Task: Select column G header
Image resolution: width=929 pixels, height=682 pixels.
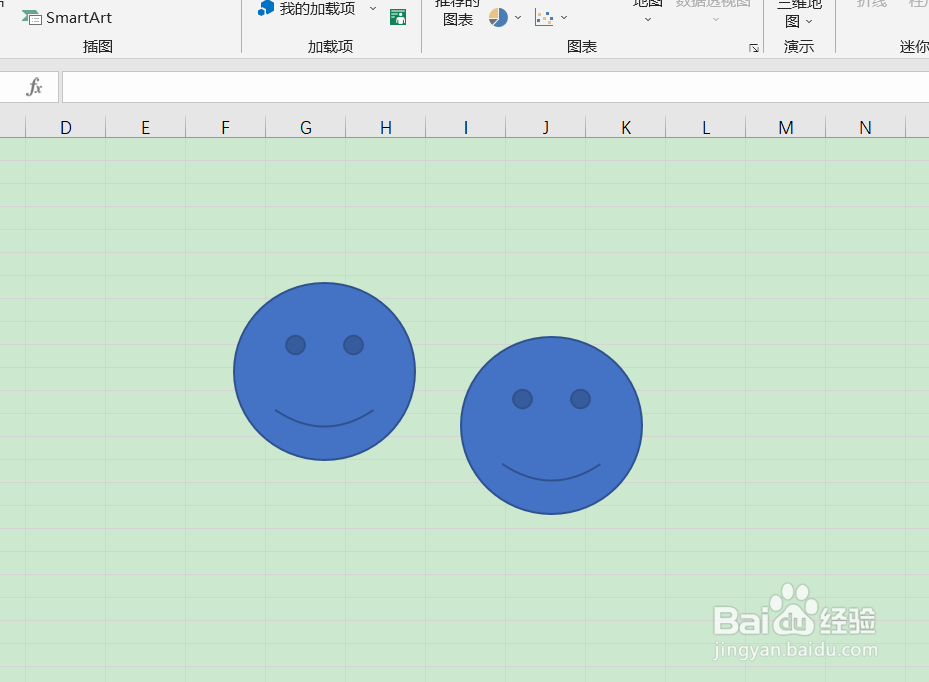Action: [306, 127]
